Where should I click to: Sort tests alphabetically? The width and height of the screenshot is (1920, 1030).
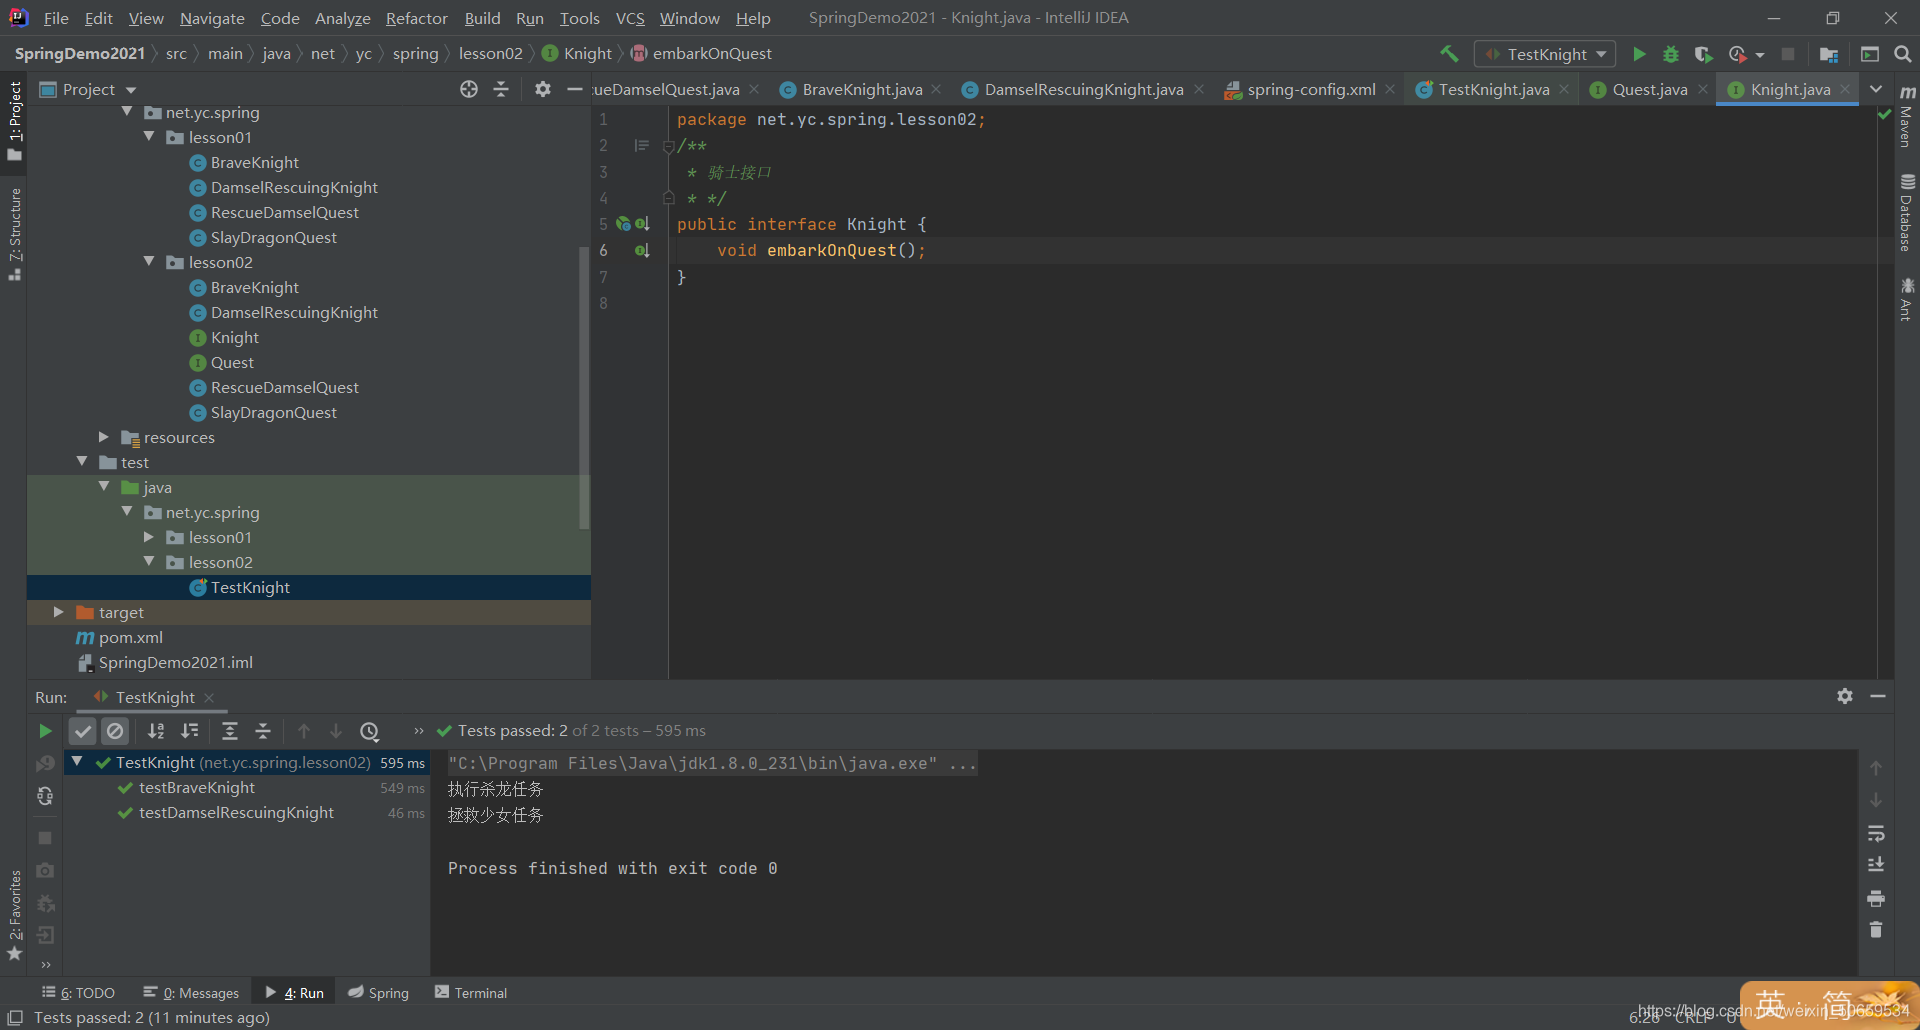tap(156, 731)
